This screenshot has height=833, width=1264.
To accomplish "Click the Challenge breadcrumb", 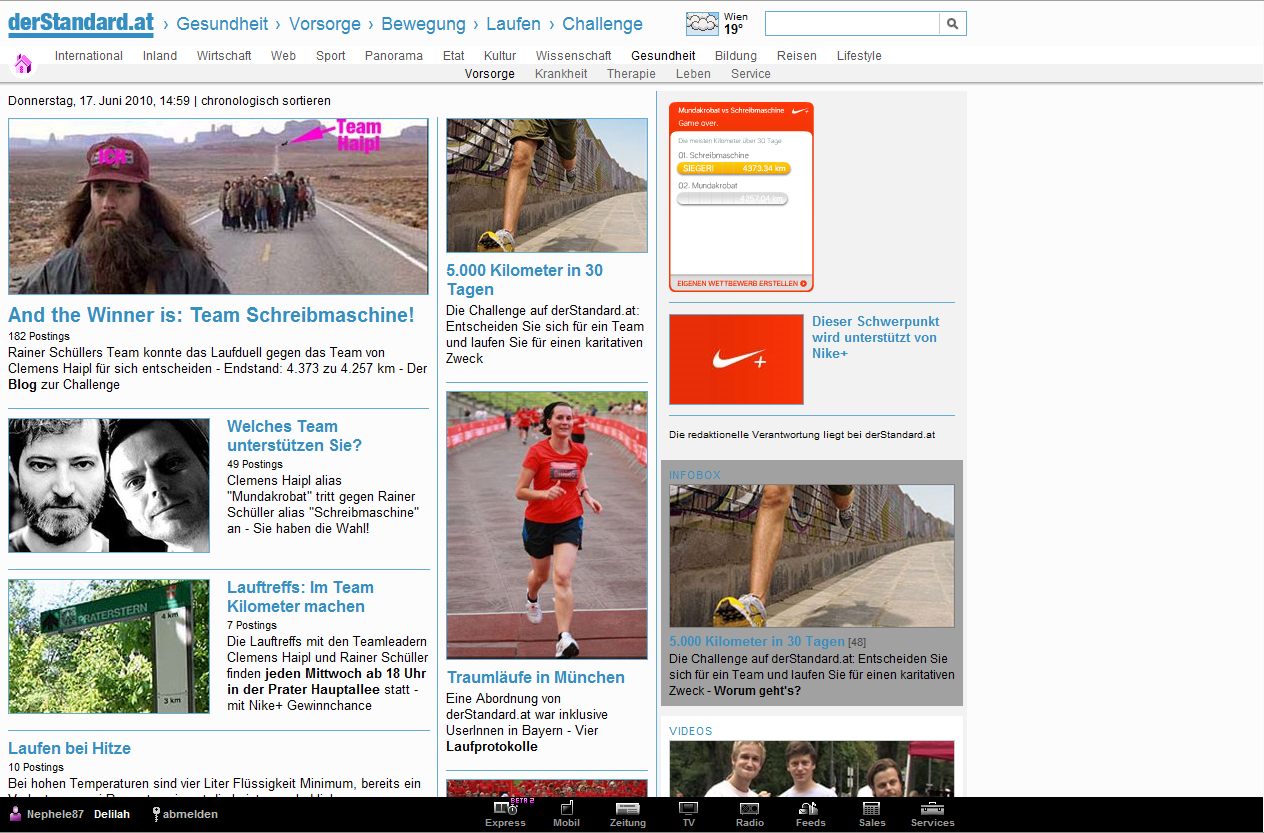I will pyautogui.click(x=603, y=24).
